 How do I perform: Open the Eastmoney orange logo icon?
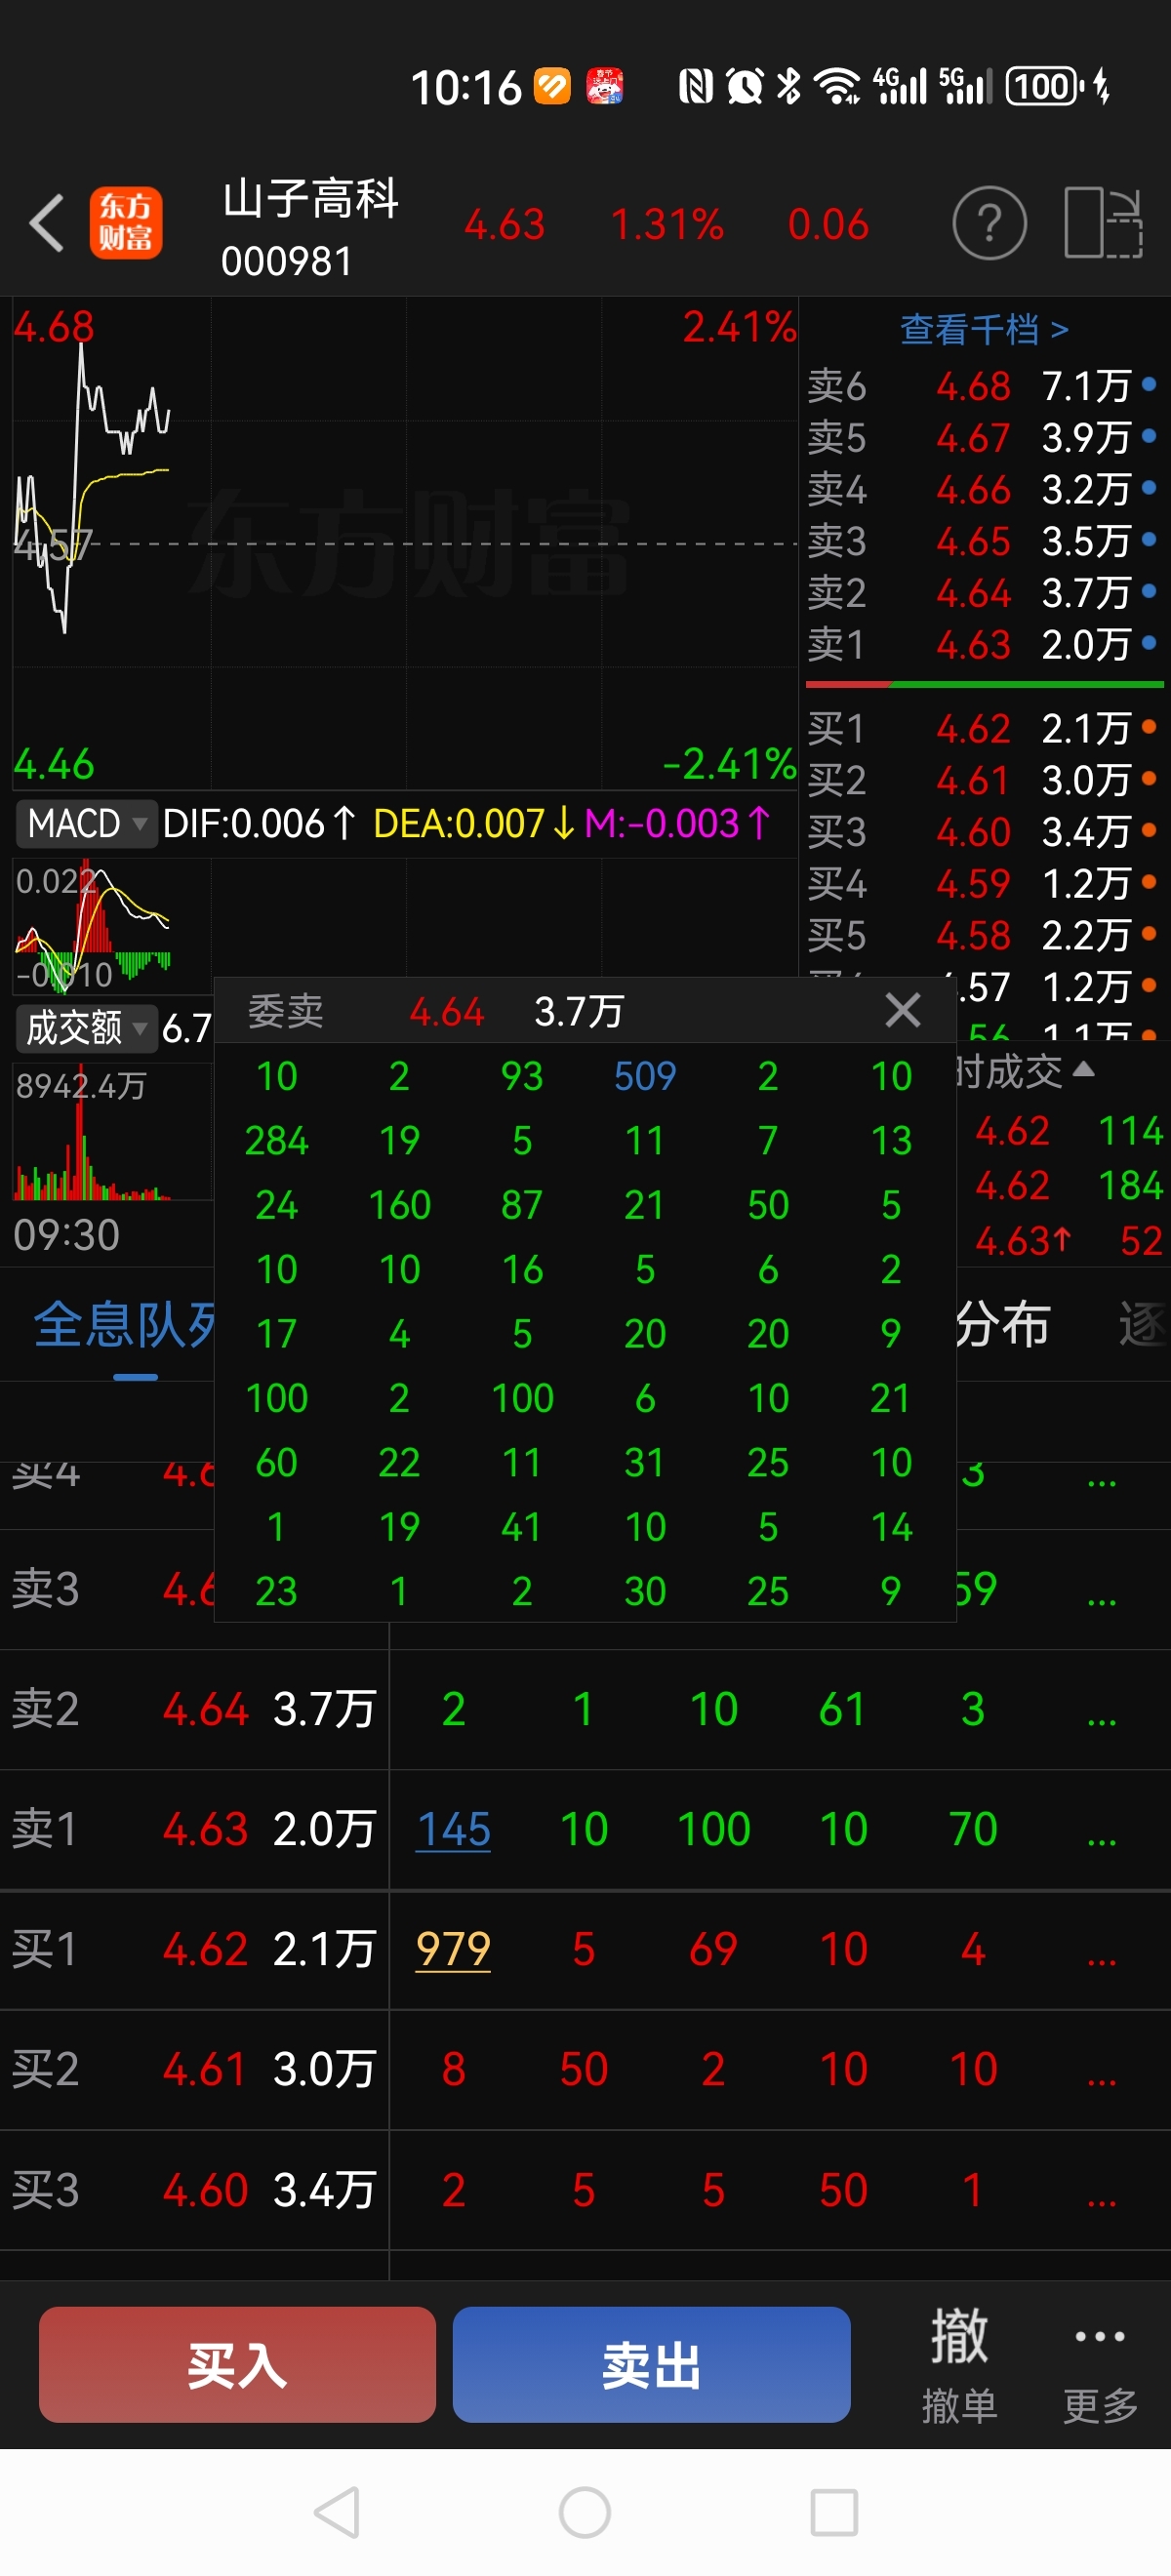(126, 223)
